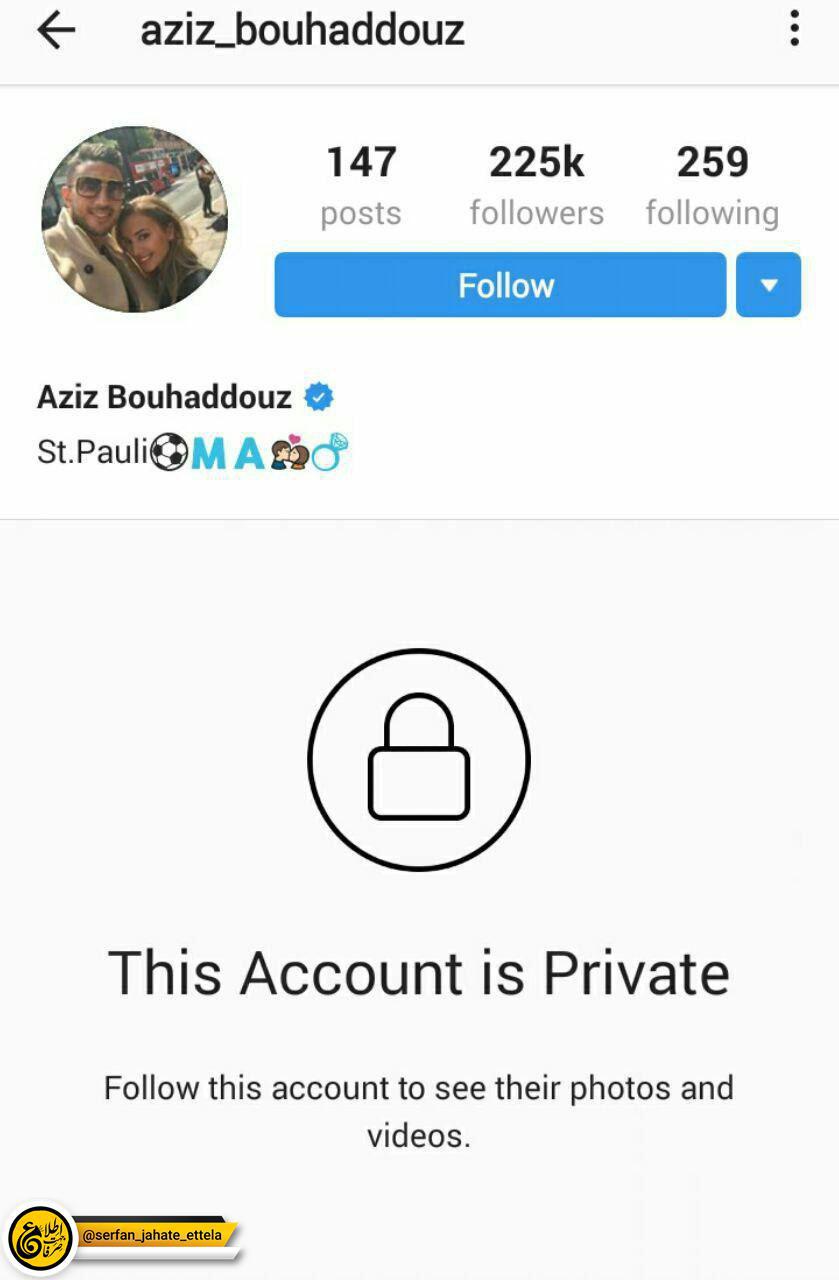
Task: Click the soccer ball emoji in bio
Action: 169,453
